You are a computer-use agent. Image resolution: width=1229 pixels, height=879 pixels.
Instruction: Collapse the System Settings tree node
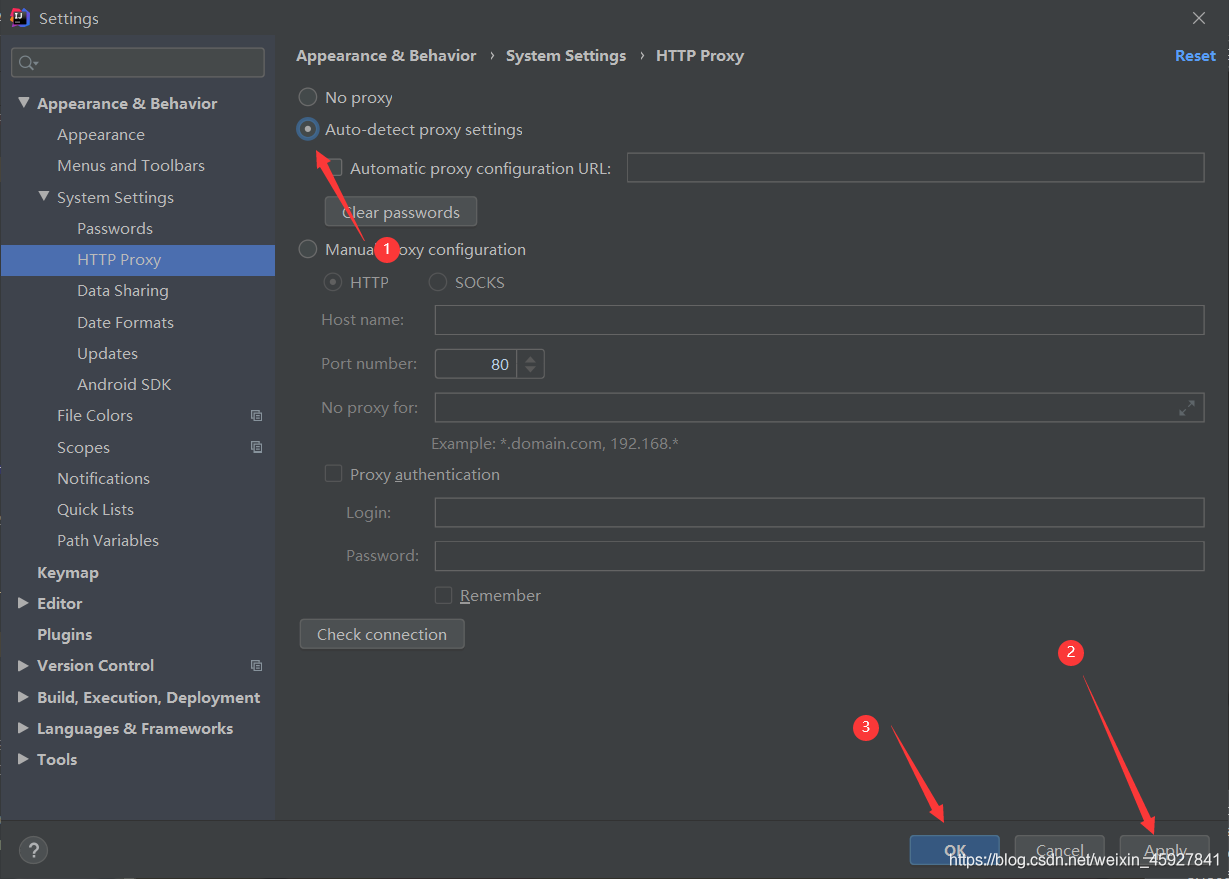[44, 197]
